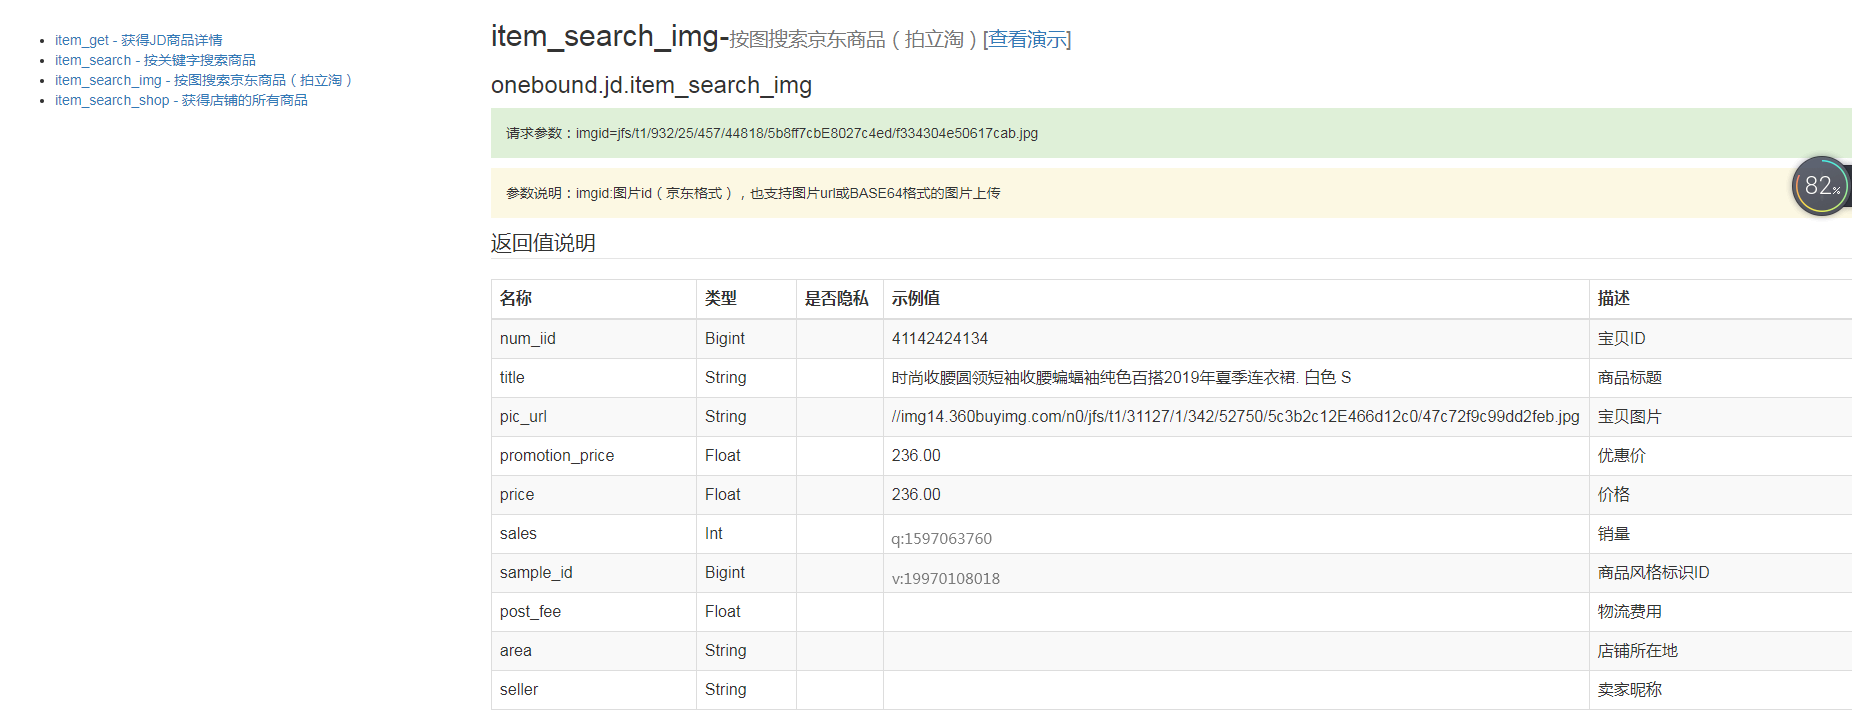The height and width of the screenshot is (726, 1852).
Task: Click the v:19970108018 example value
Action: (946, 578)
